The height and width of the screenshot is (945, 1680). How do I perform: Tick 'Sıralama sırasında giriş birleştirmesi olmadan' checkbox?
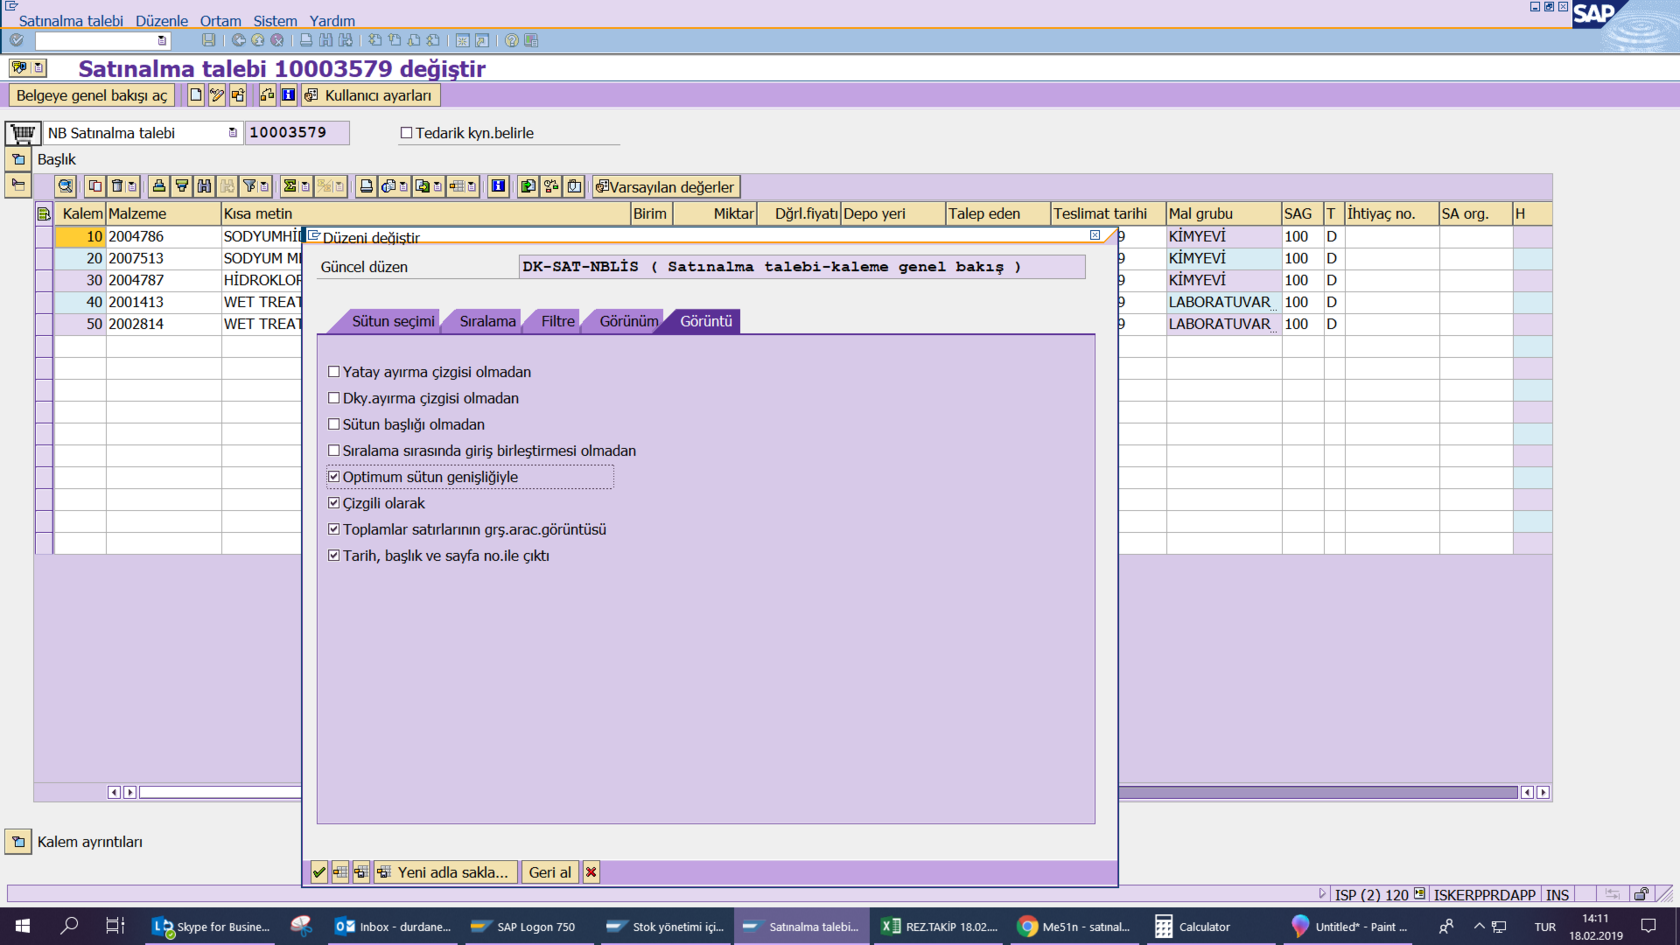click(x=334, y=451)
